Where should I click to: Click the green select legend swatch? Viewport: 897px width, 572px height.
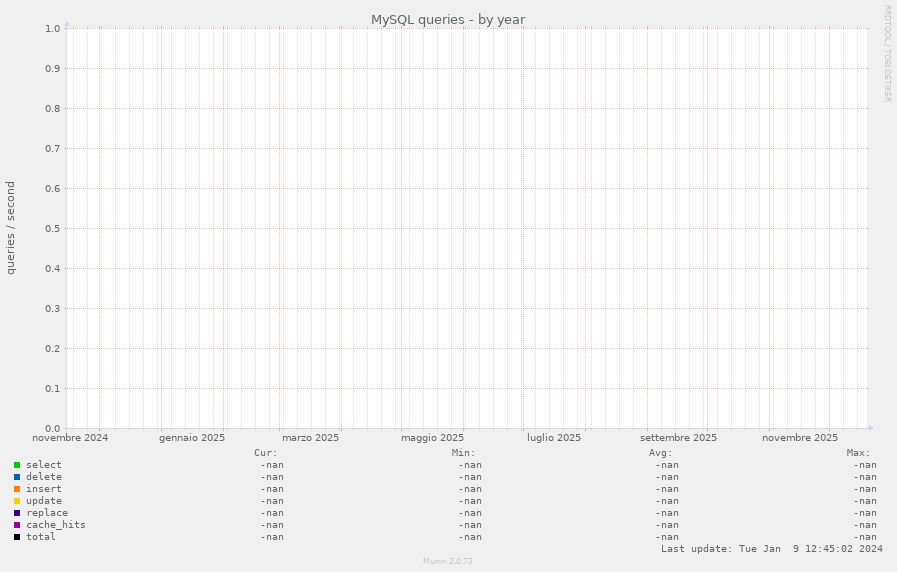[17, 465]
